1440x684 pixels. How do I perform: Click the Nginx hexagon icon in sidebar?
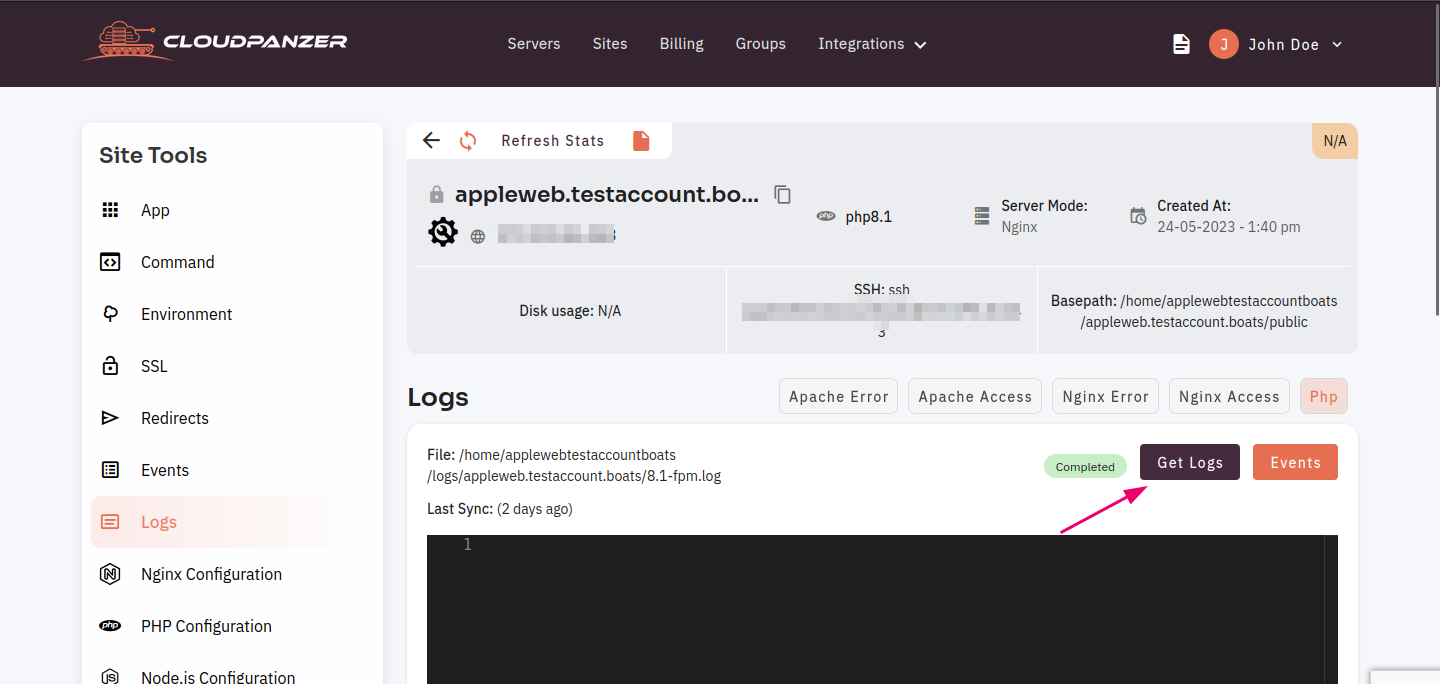(x=110, y=574)
